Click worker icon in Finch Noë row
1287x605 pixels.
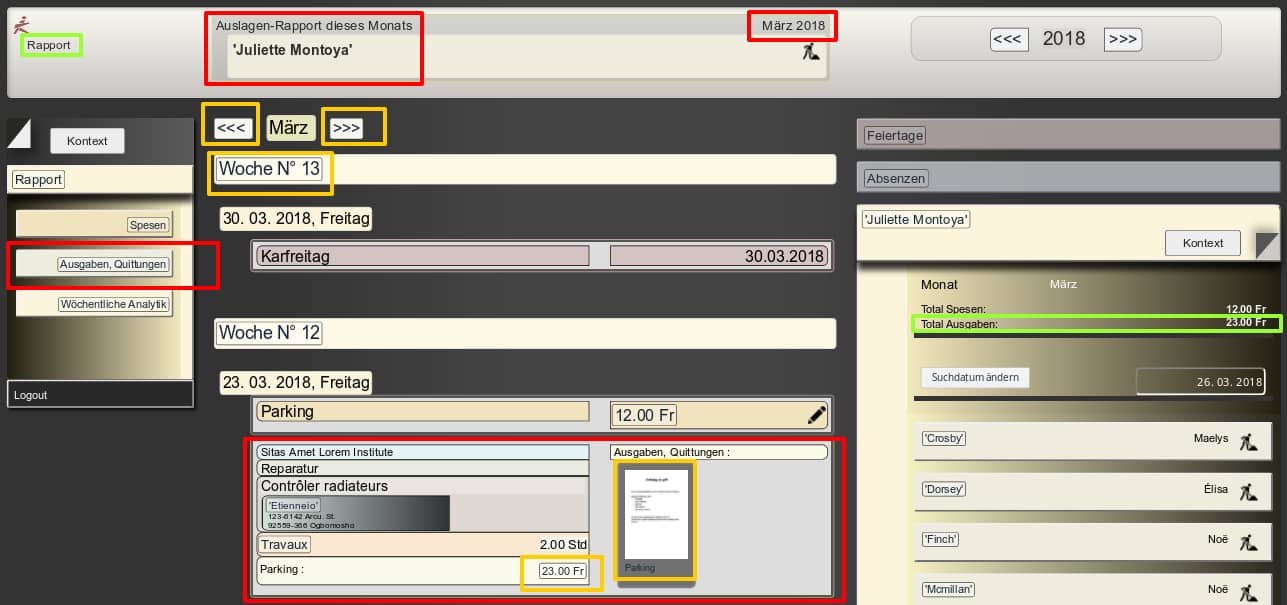1247,541
